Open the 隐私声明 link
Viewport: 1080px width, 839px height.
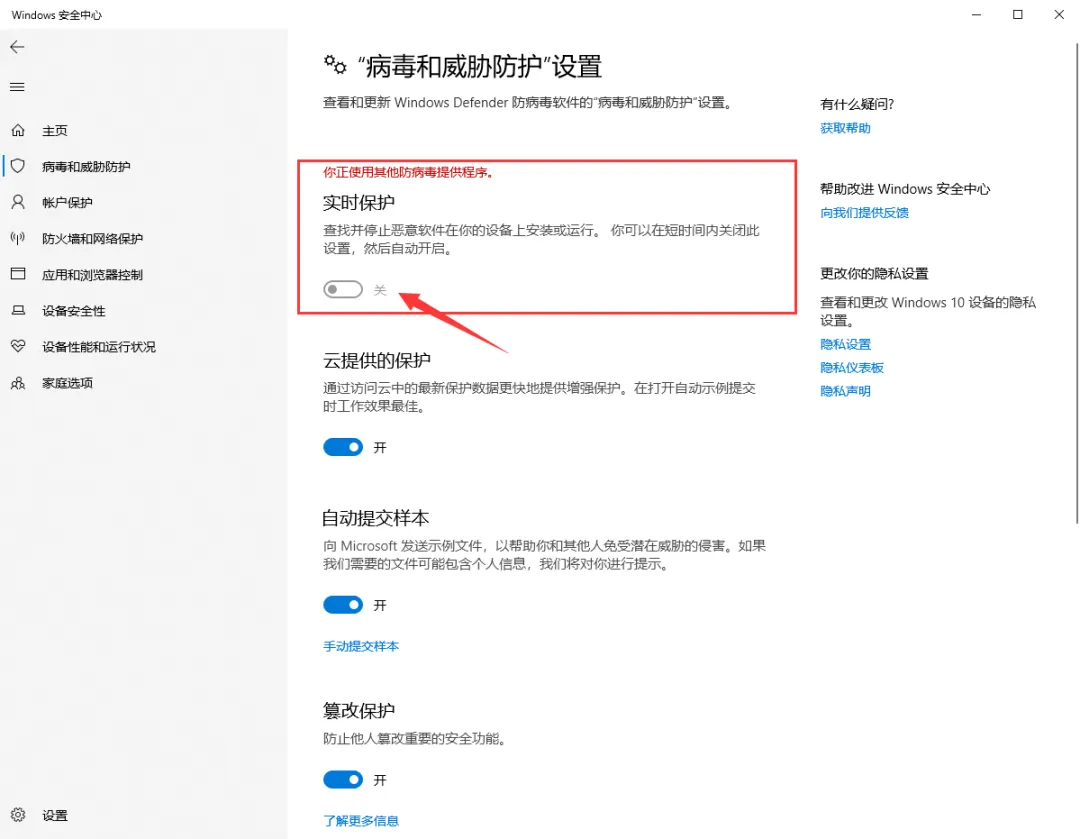pos(845,391)
